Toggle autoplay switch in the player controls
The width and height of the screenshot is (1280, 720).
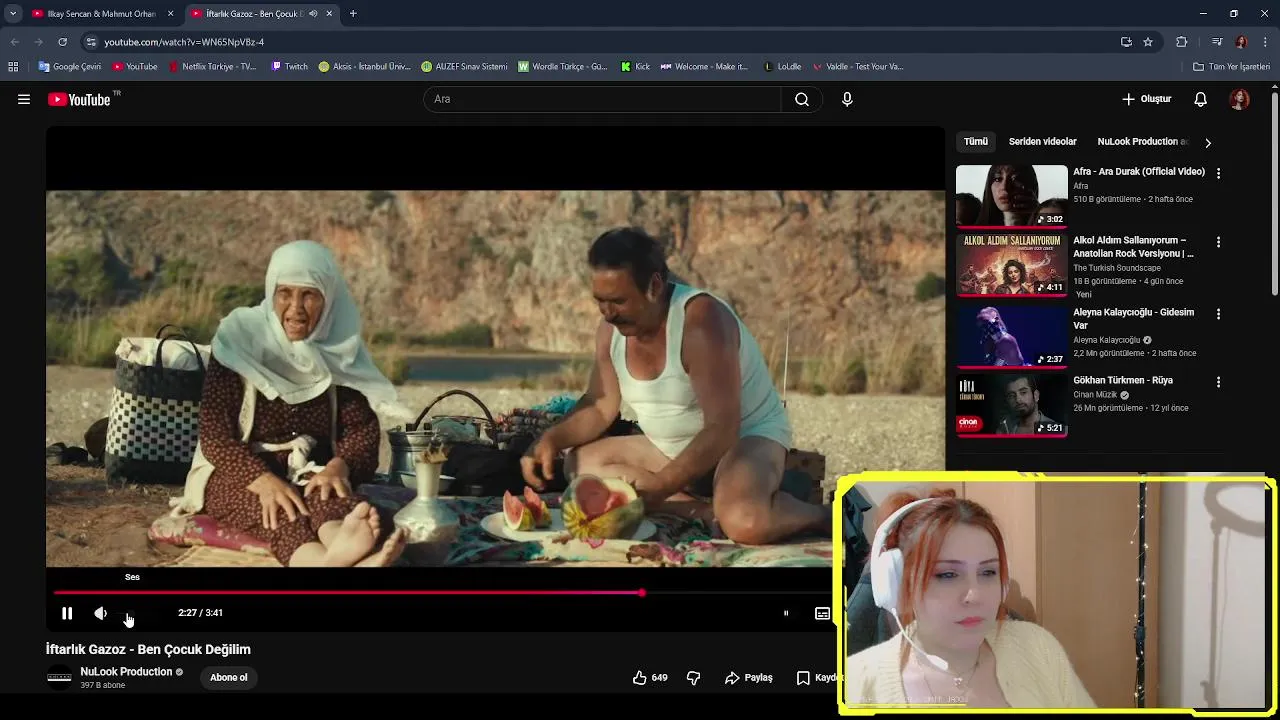(786, 613)
